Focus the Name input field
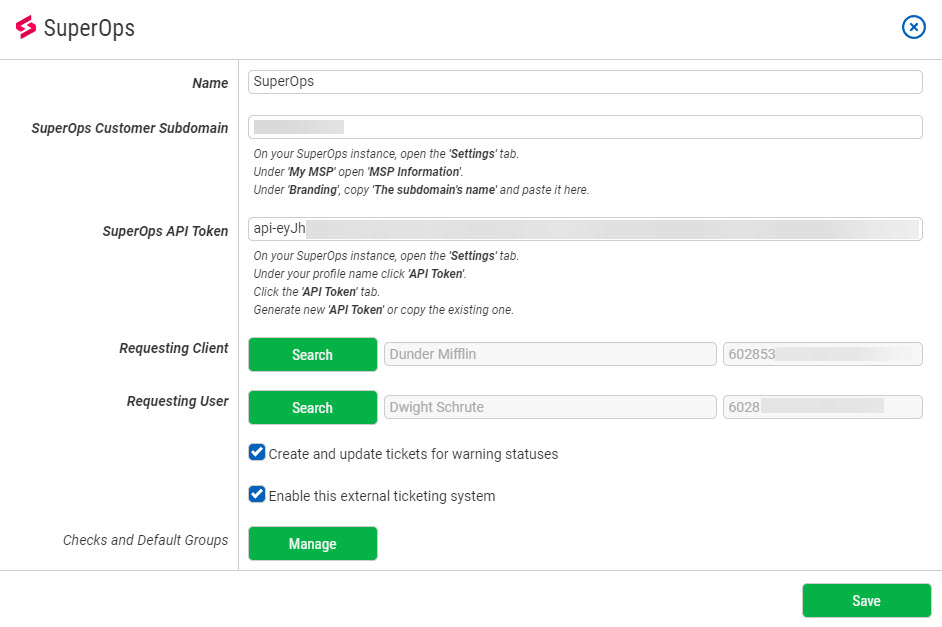The width and height of the screenshot is (942, 627). coord(585,82)
